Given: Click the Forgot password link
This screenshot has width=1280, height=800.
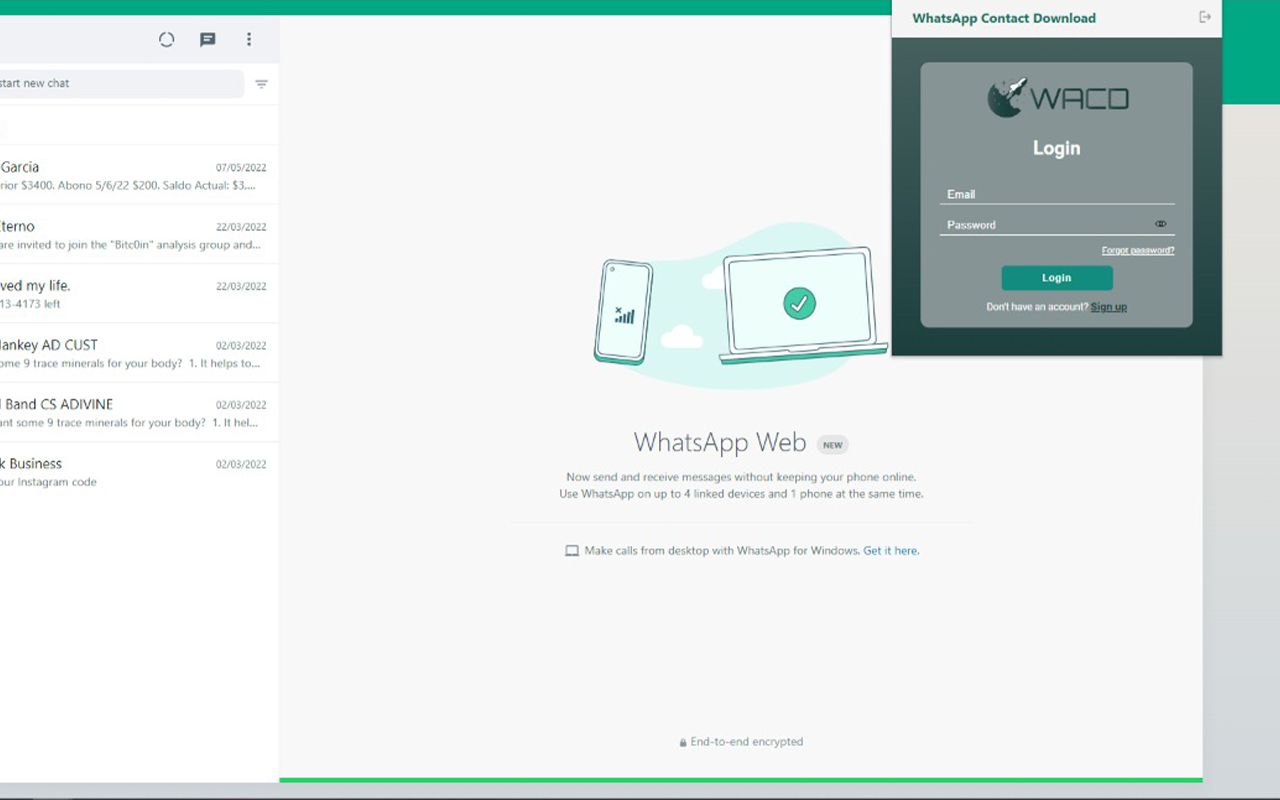Looking at the screenshot, I should click(x=1137, y=250).
